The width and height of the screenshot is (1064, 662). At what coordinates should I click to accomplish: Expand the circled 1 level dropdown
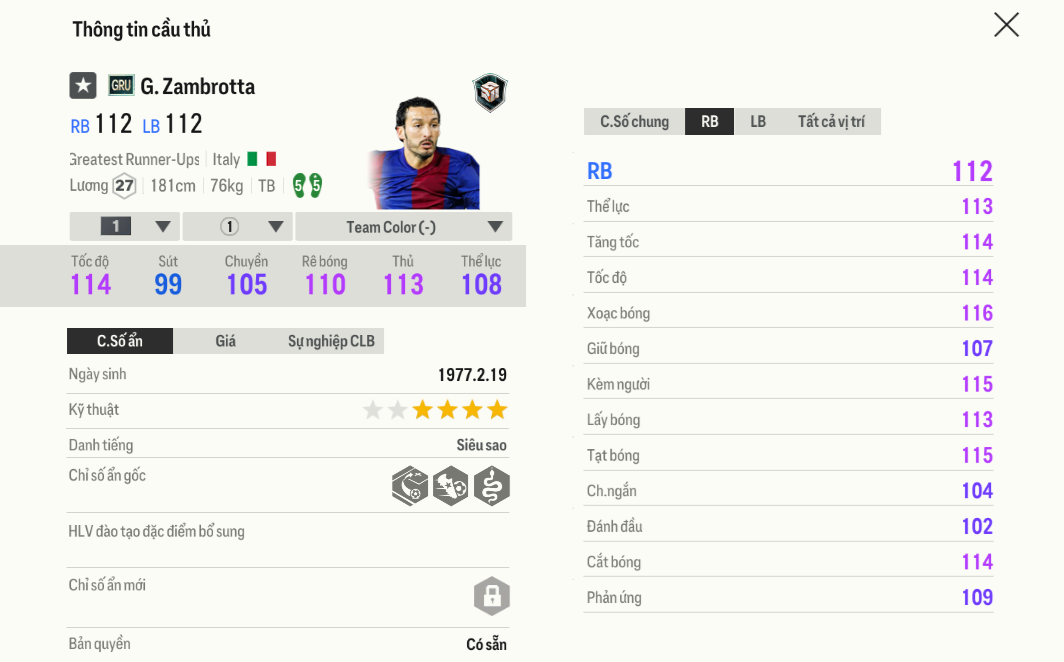(x=238, y=227)
